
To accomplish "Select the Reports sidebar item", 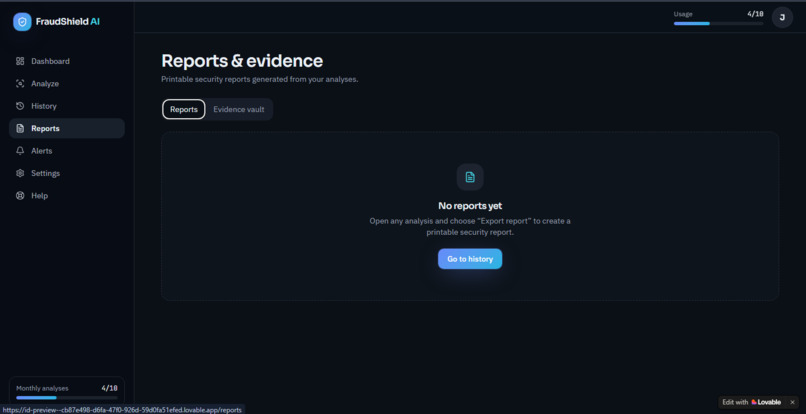I will (x=67, y=129).
